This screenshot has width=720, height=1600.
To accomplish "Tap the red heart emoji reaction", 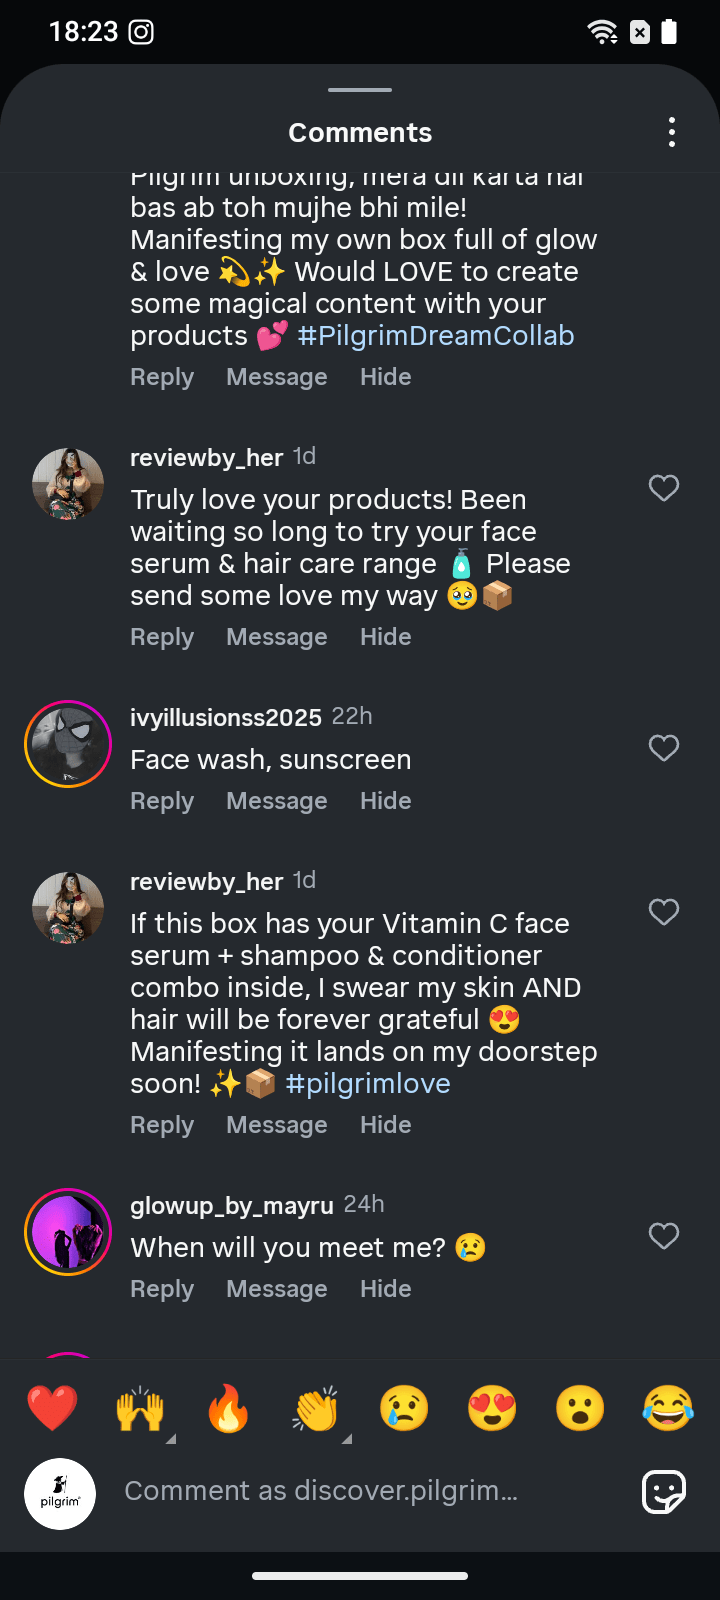I will coord(52,1408).
